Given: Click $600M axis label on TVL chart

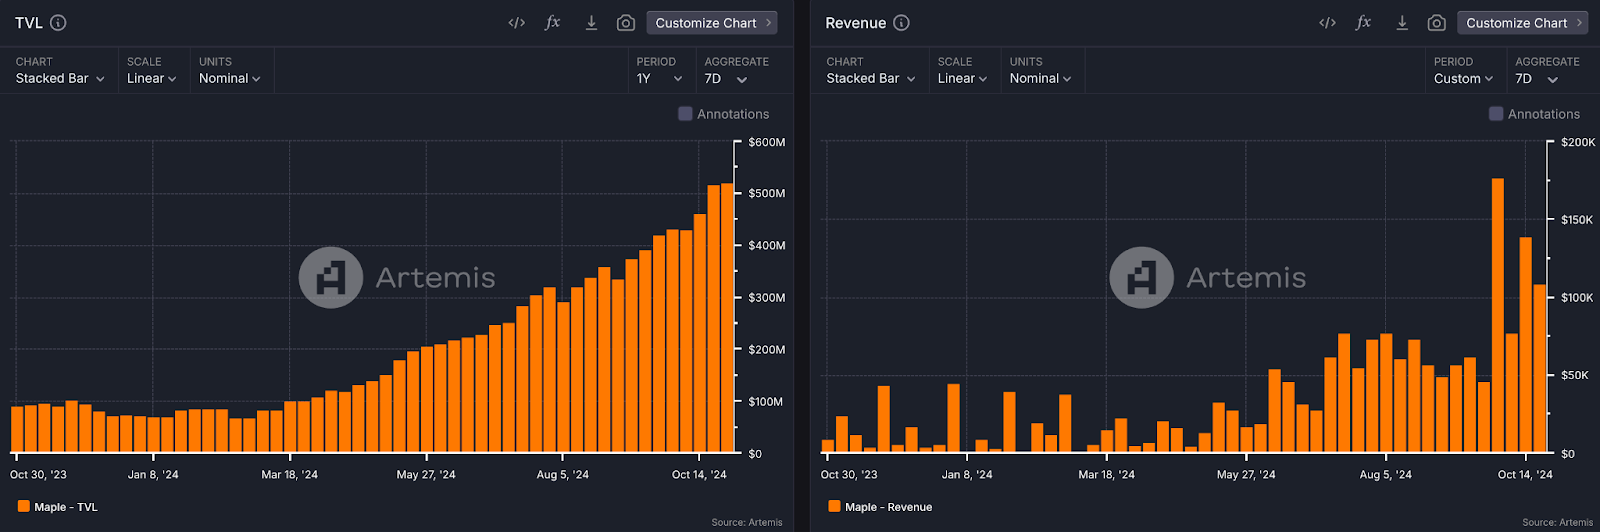Looking at the screenshot, I should pyautogui.click(x=767, y=142).
